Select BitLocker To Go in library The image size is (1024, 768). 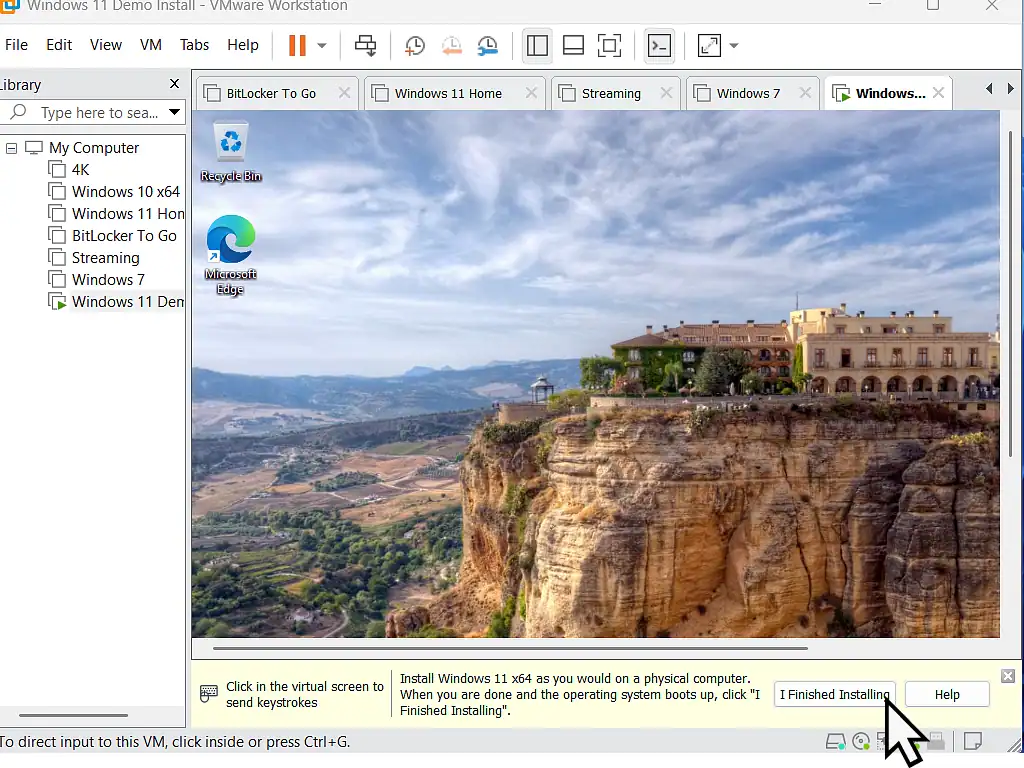point(124,236)
